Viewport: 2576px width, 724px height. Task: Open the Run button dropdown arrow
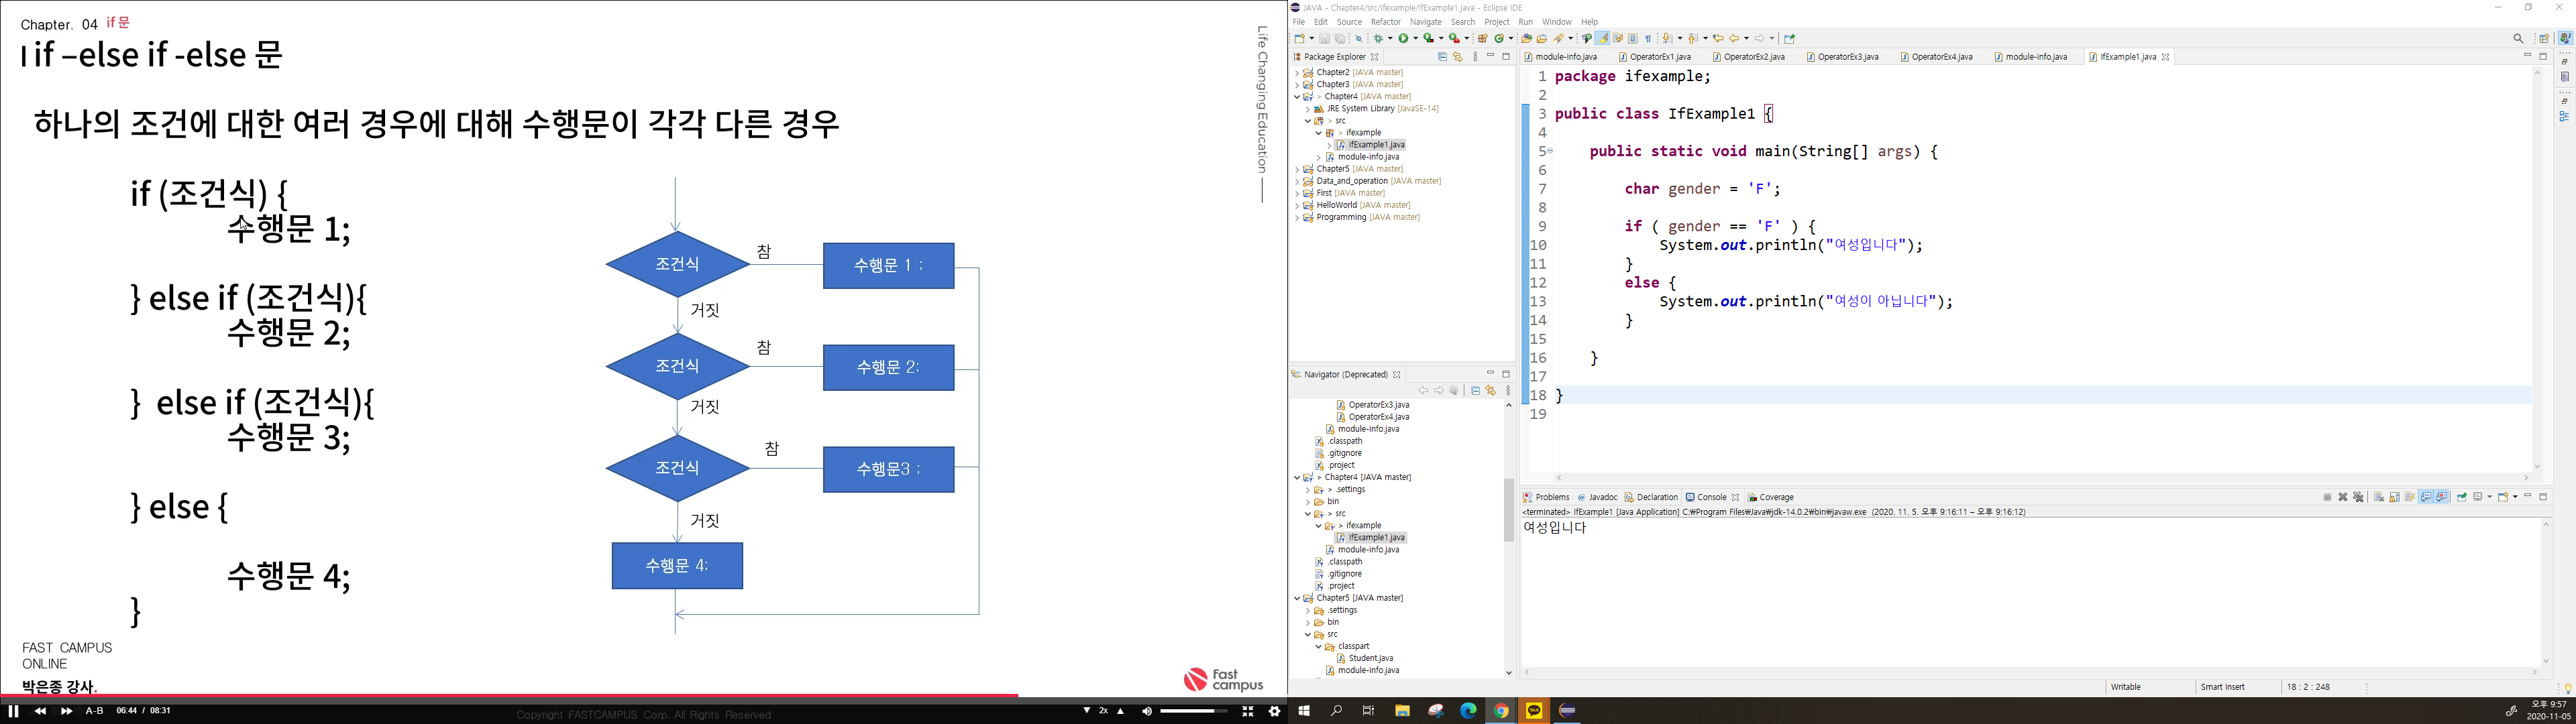(x=1416, y=39)
